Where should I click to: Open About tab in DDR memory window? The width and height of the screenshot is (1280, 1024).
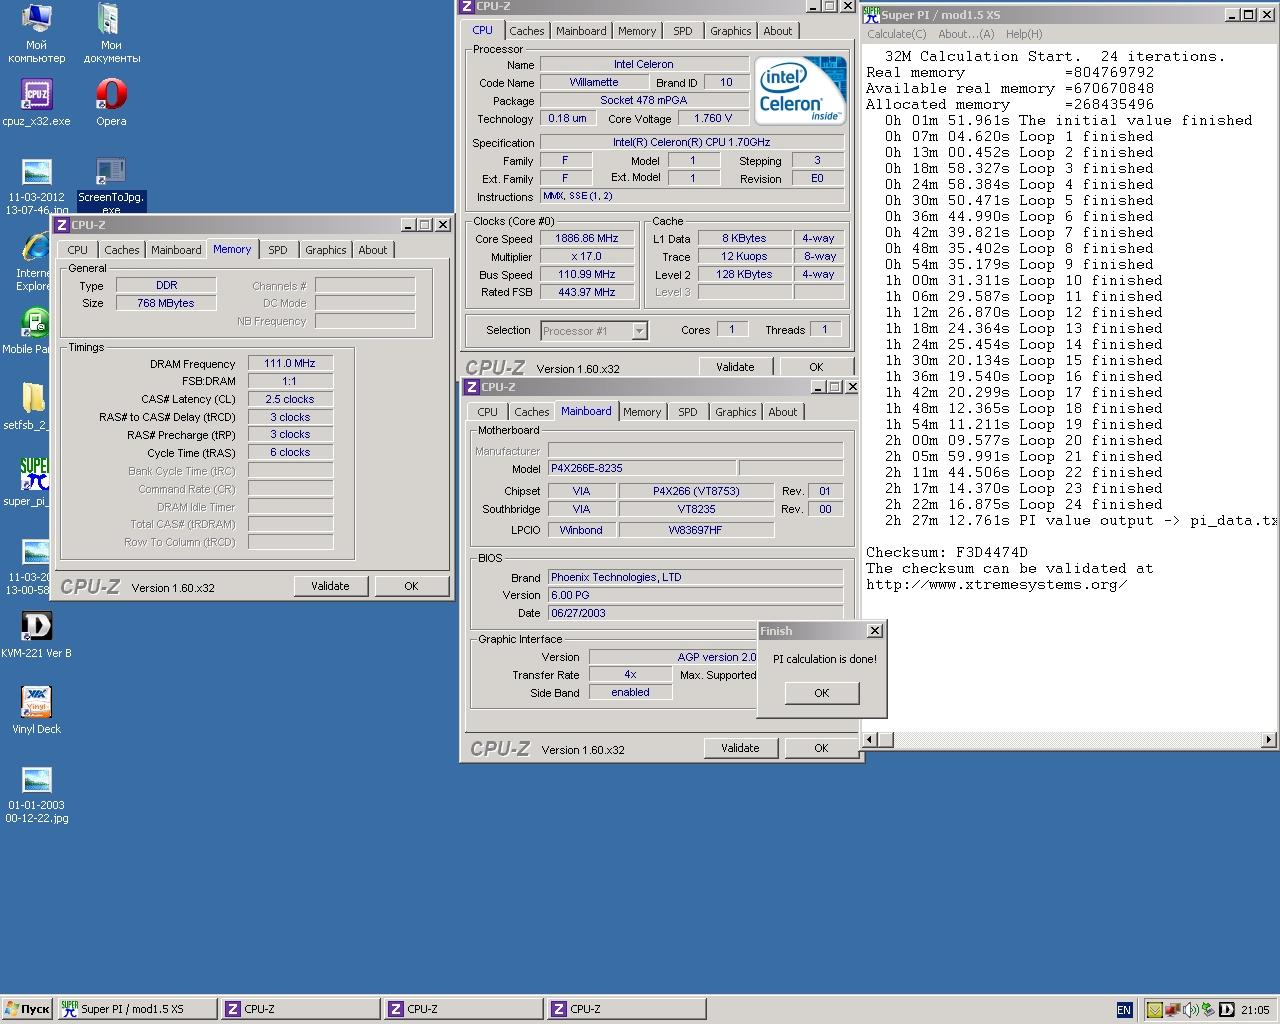pos(372,250)
